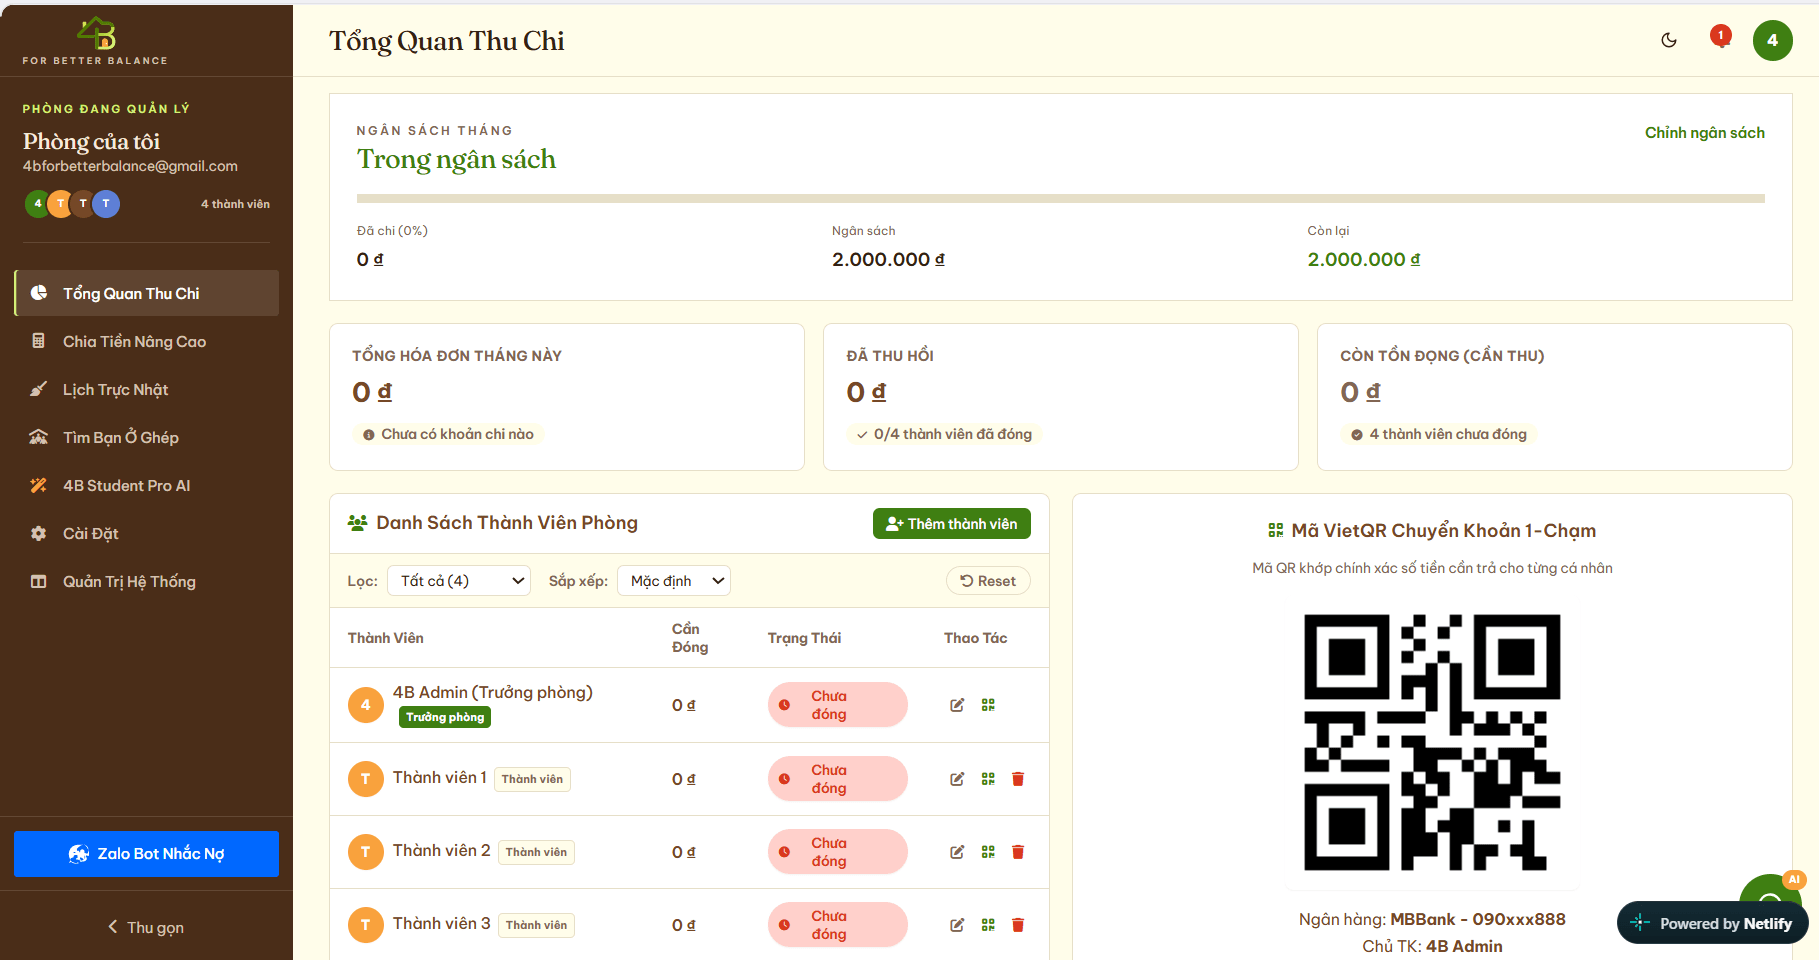Collapse sidebar with Thu gọn
1819x960 pixels.
146,927
